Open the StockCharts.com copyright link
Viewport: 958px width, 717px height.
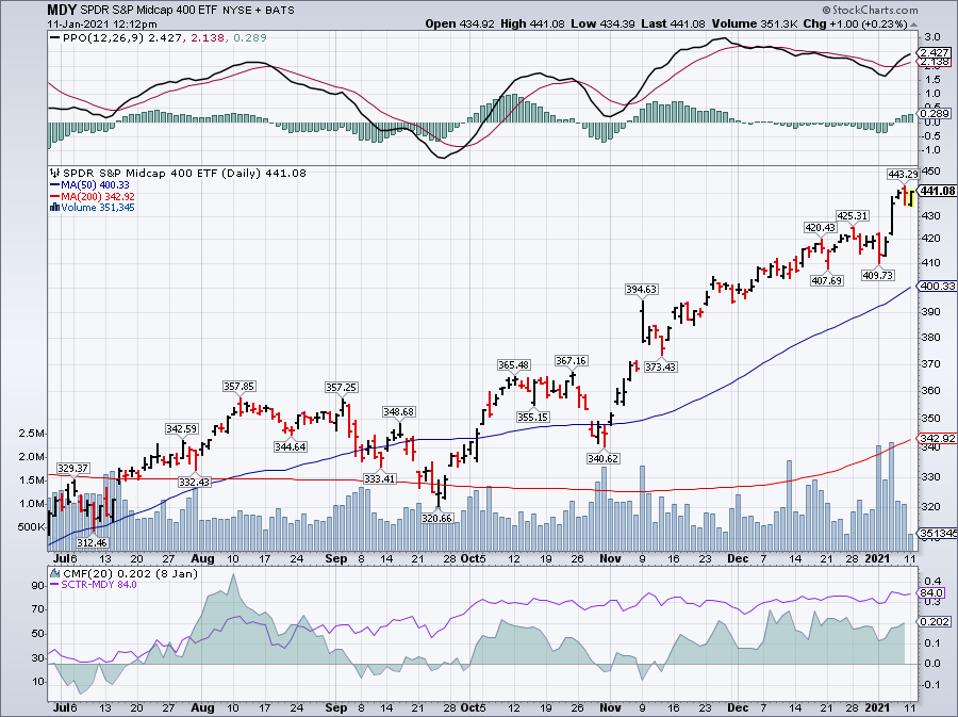pos(870,10)
